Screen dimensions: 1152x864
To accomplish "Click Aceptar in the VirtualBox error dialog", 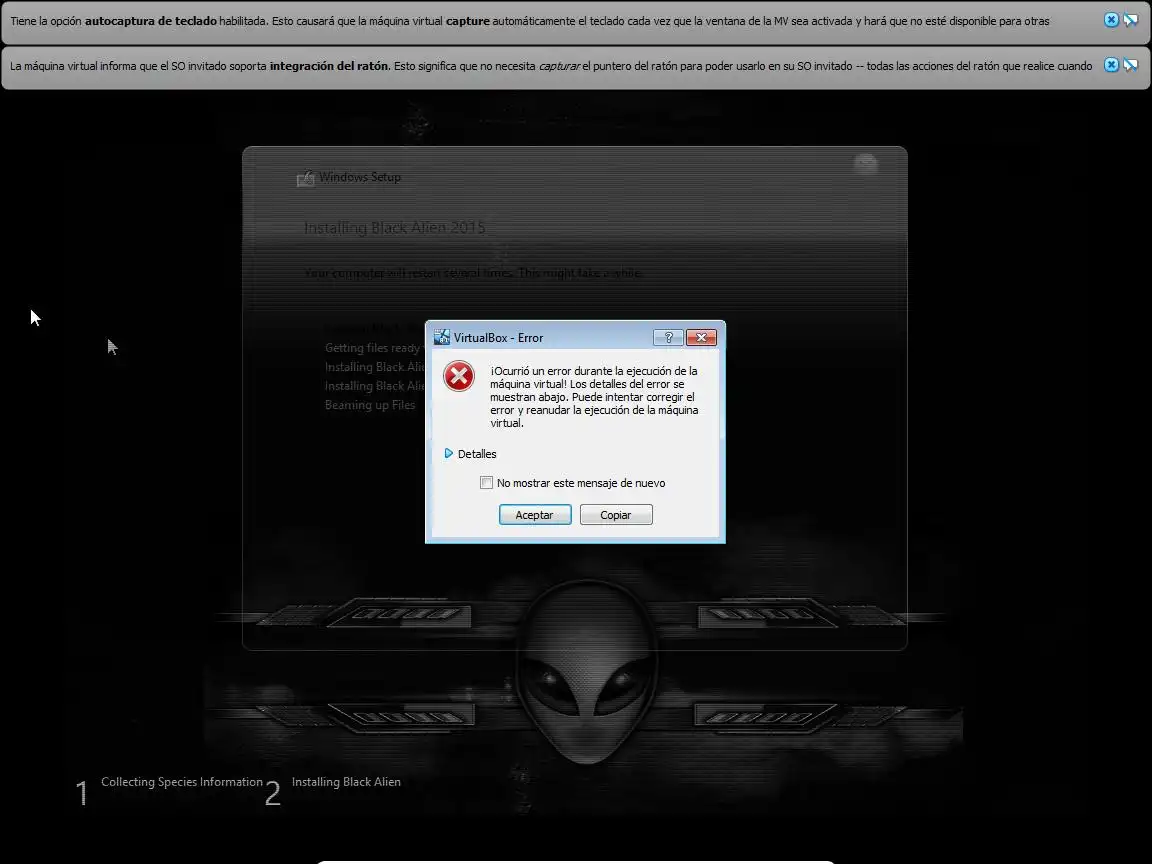I will pyautogui.click(x=535, y=515).
